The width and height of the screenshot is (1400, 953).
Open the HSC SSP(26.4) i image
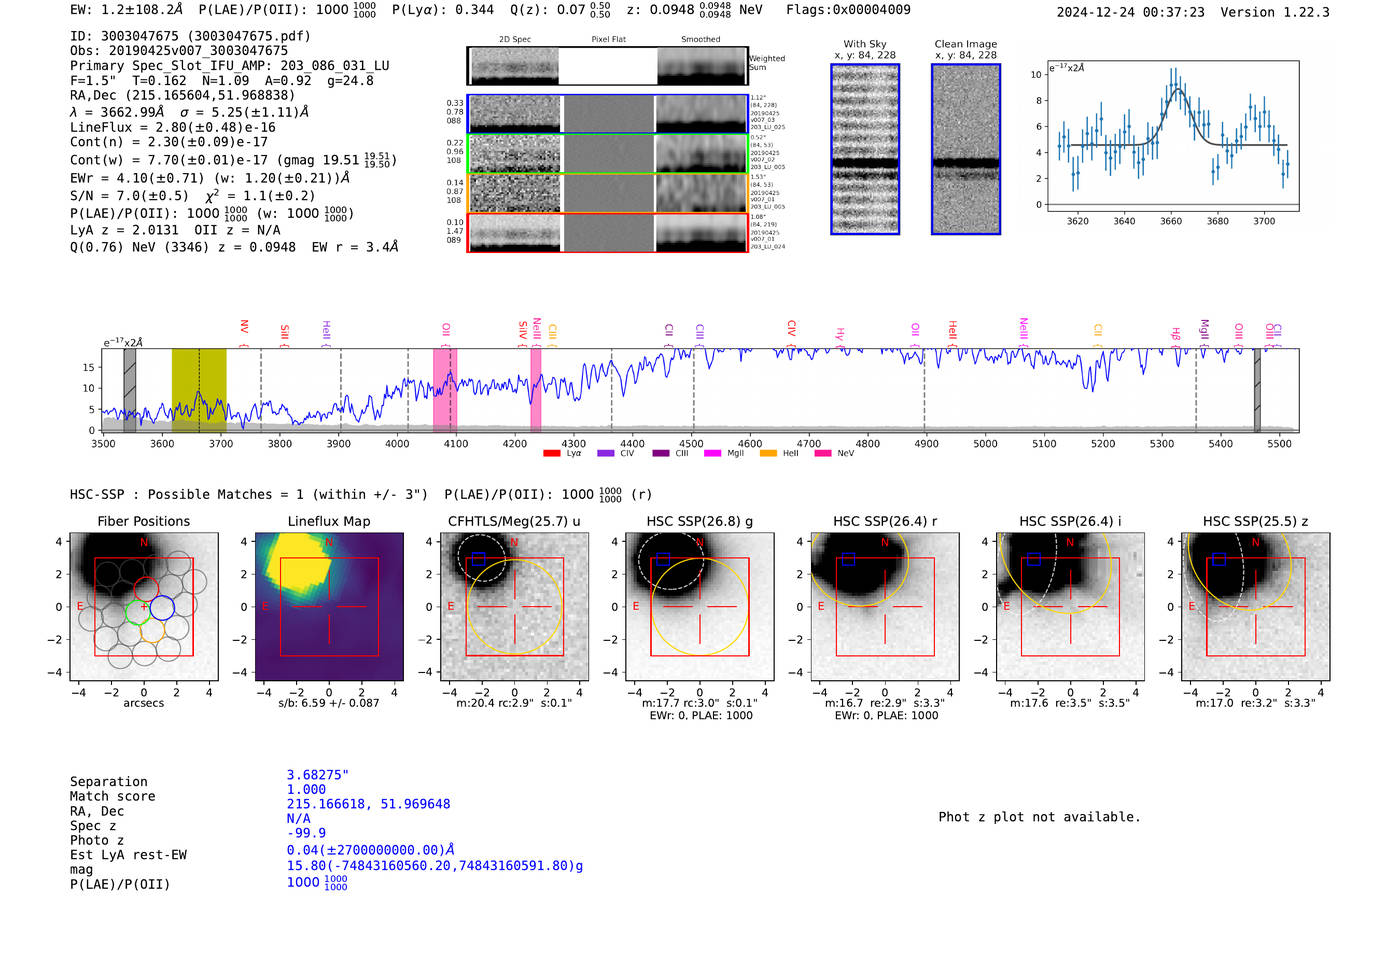1070,606
